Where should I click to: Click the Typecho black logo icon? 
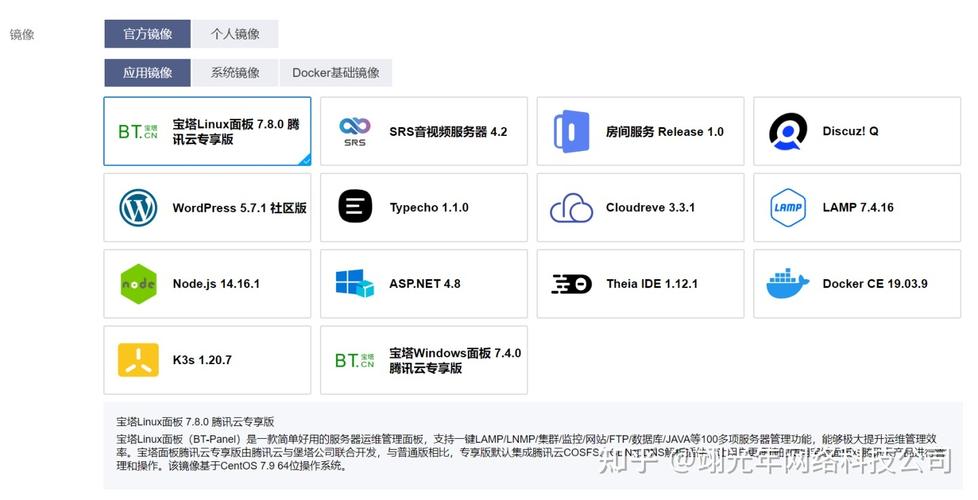coord(355,206)
